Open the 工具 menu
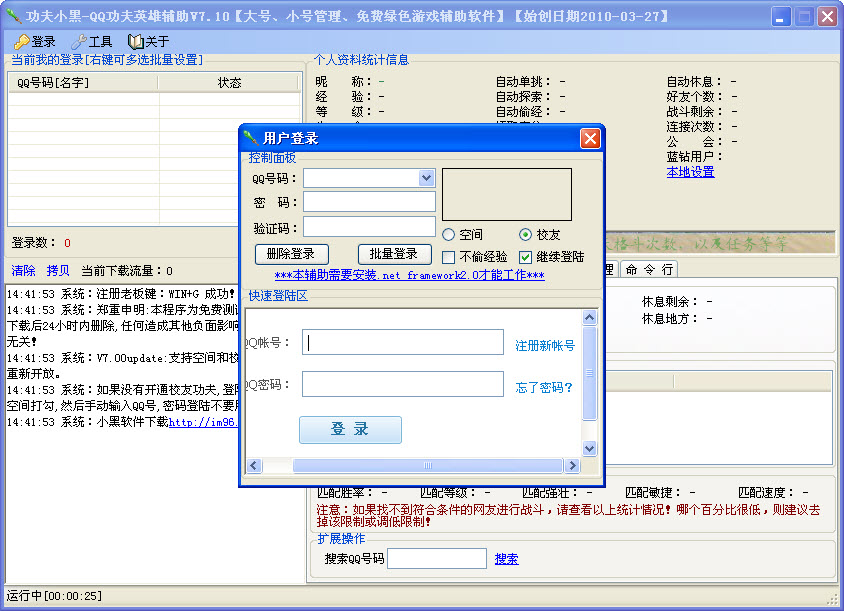Image resolution: width=844 pixels, height=611 pixels. coord(92,41)
